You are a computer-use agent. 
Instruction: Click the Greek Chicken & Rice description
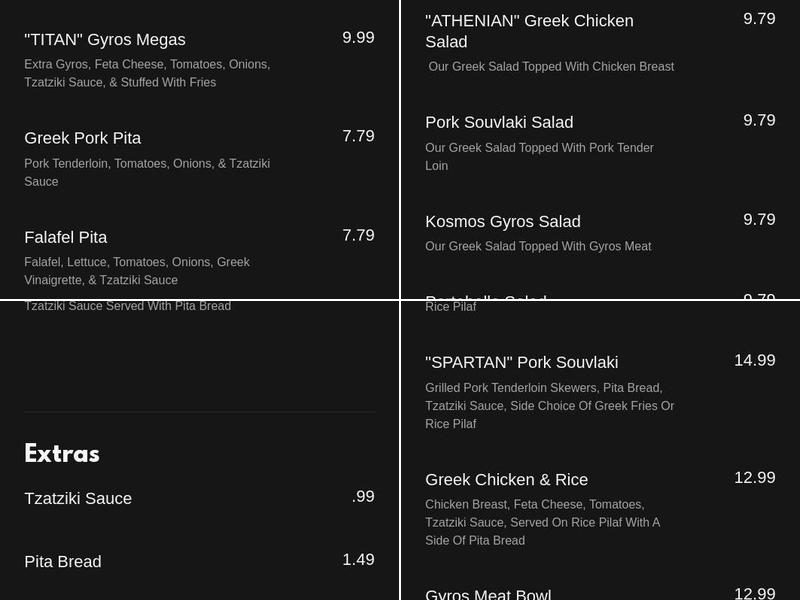pyautogui.click(x=542, y=522)
